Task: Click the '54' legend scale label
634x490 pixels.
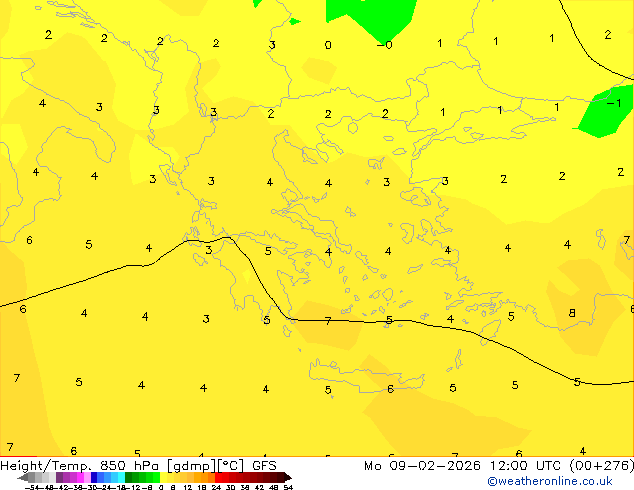Action: (x=288, y=487)
